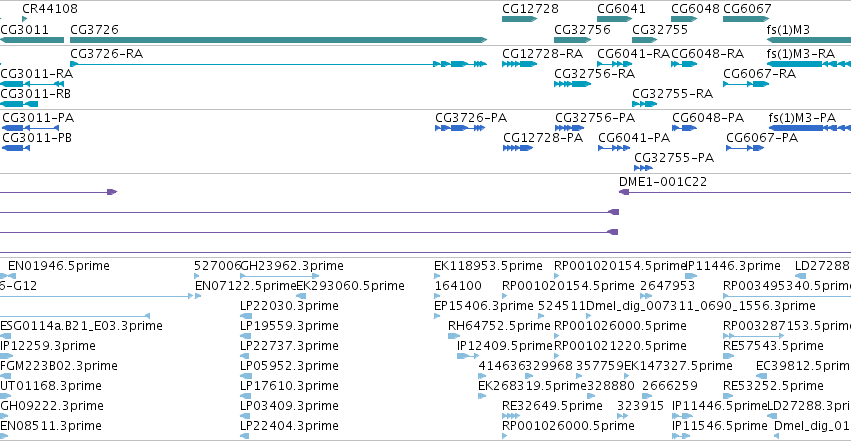Open gene CG3726 in the gene track
This screenshot has width=851, height=441.
94,29
